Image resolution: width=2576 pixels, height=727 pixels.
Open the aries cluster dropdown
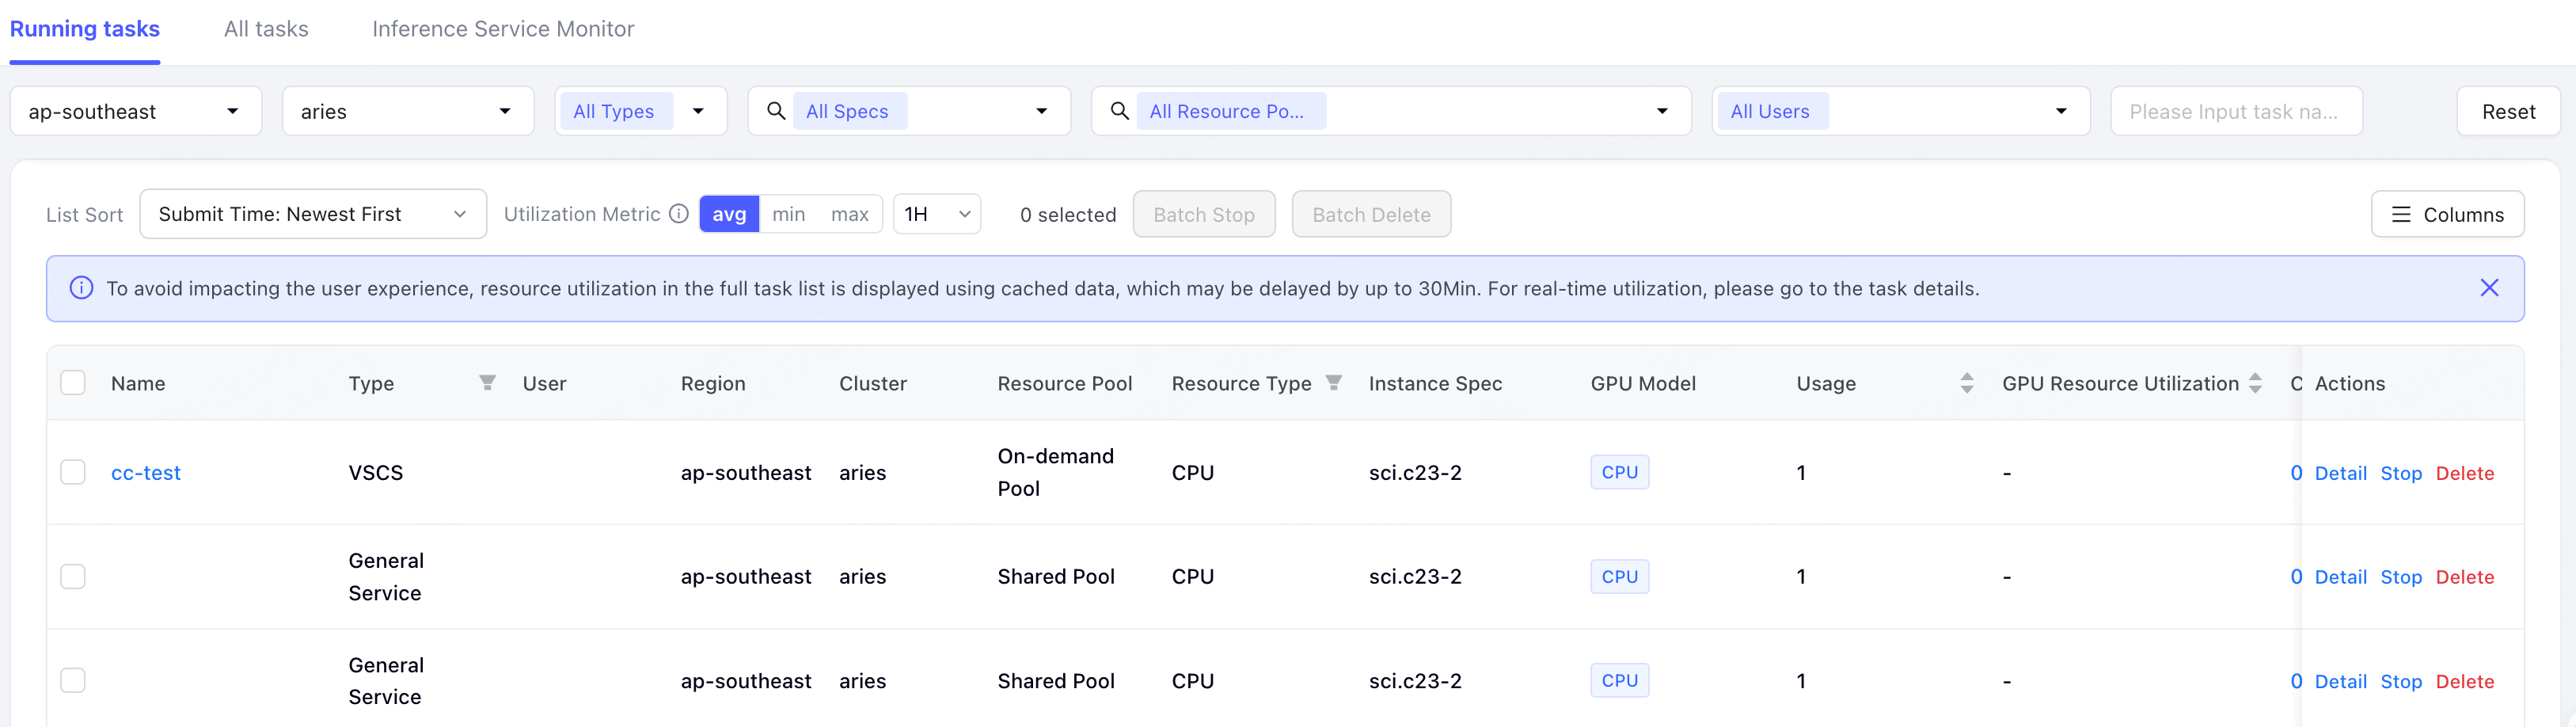(408, 111)
